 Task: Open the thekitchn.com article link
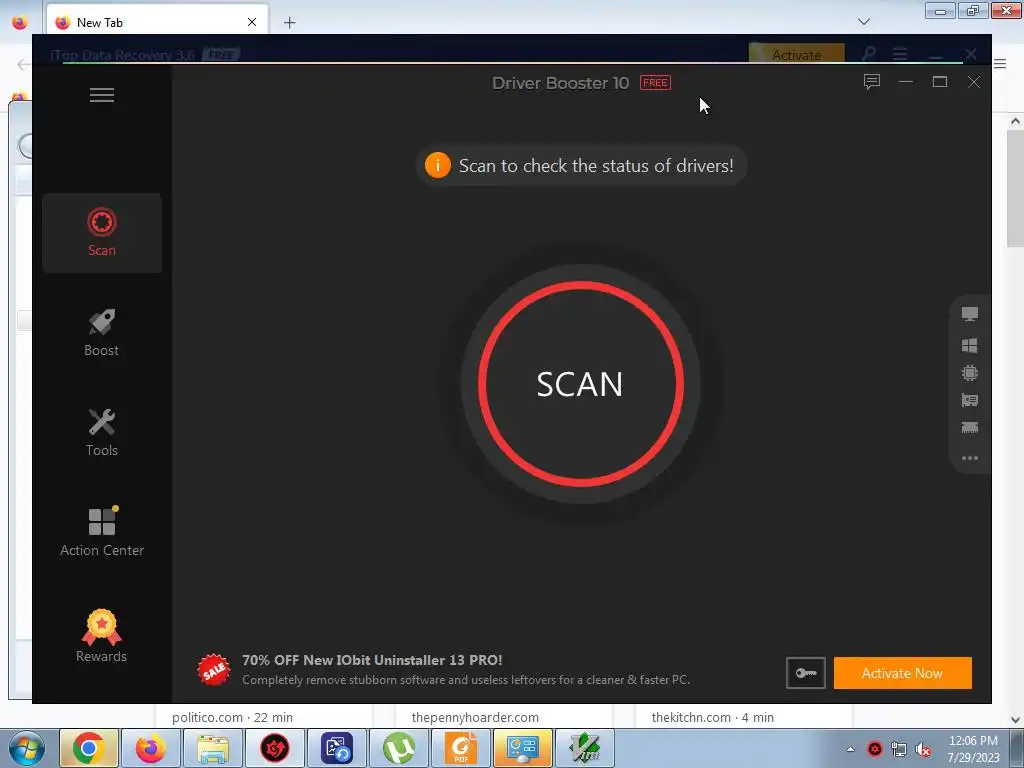click(712, 717)
